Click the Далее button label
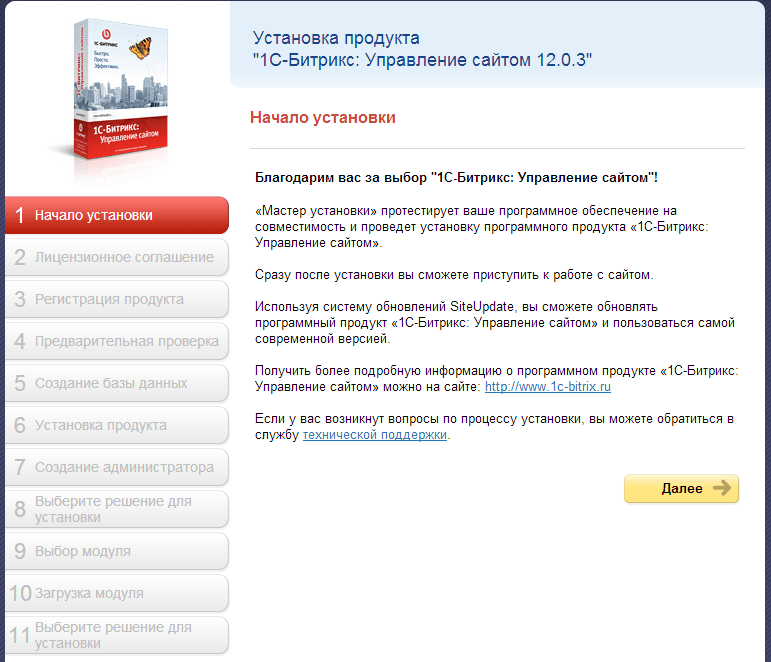Viewport: 771px width, 662px height. coord(682,488)
